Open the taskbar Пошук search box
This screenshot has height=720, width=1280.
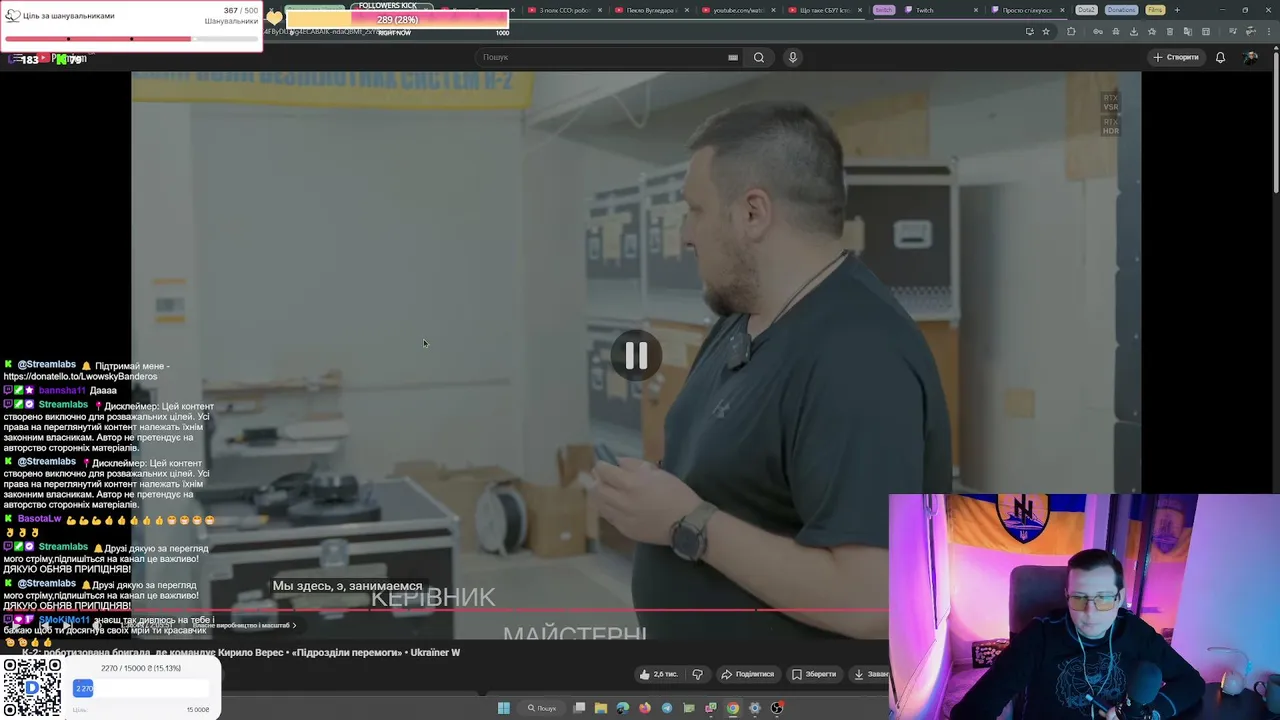click(x=541, y=708)
